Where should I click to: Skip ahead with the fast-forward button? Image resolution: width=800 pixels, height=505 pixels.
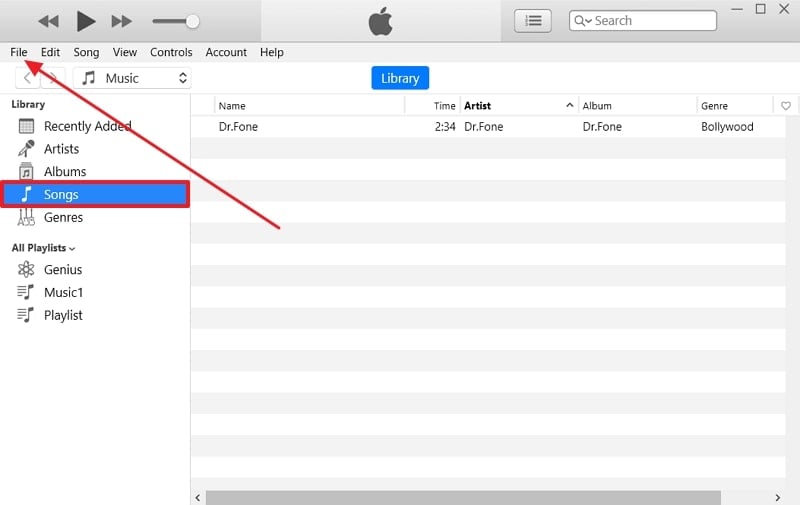coord(121,21)
